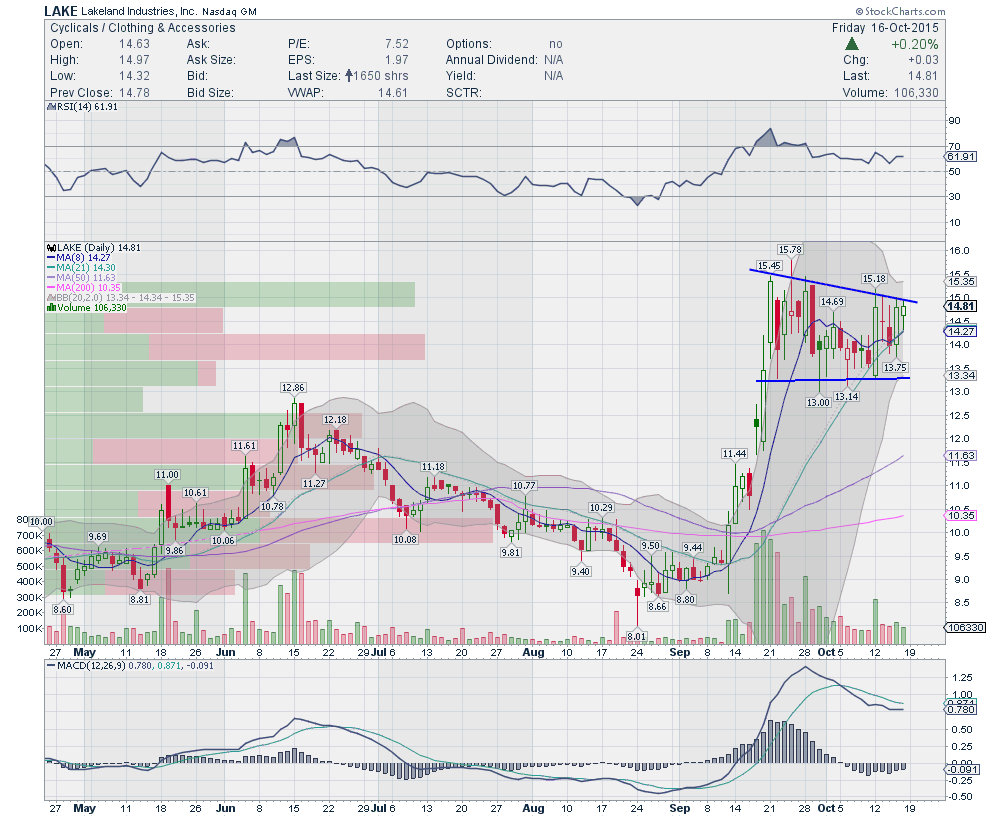Click the Chg value +0.03
Image resolution: width=990 pixels, height=817 pixels.
click(923, 59)
